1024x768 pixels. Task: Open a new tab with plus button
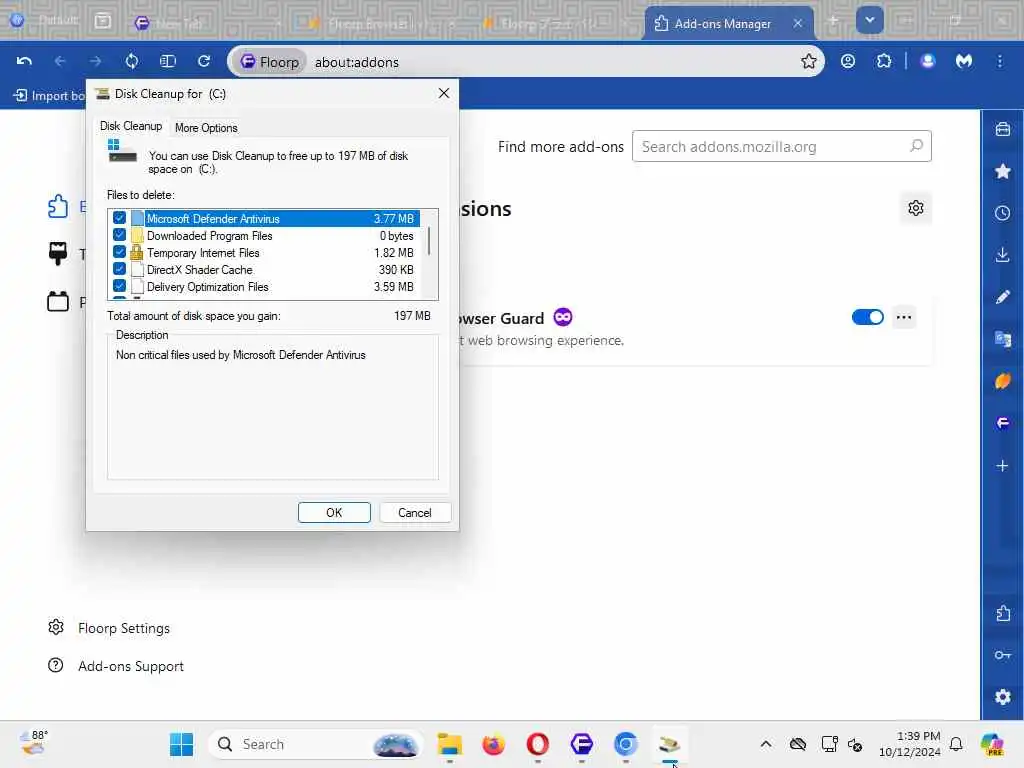tap(833, 21)
